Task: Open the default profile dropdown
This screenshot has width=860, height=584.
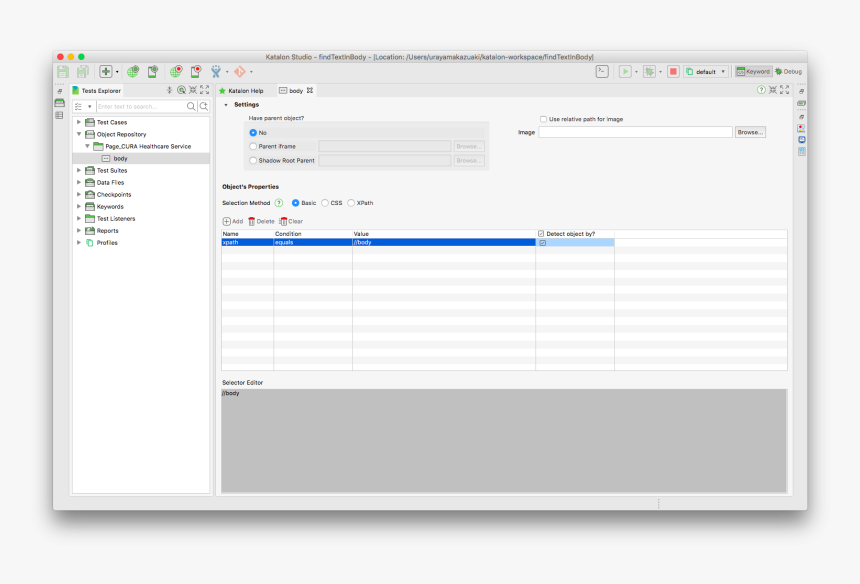Action: 706,72
